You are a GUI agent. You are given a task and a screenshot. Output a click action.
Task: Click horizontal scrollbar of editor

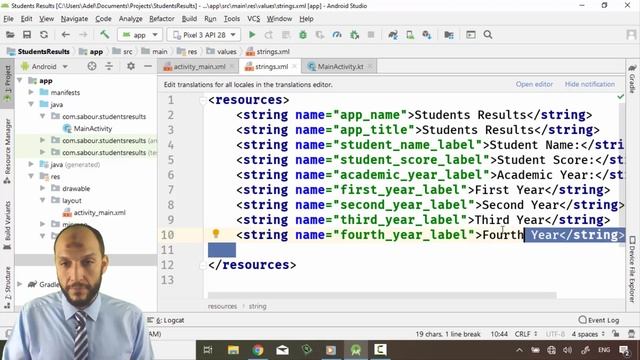click(x=382, y=295)
